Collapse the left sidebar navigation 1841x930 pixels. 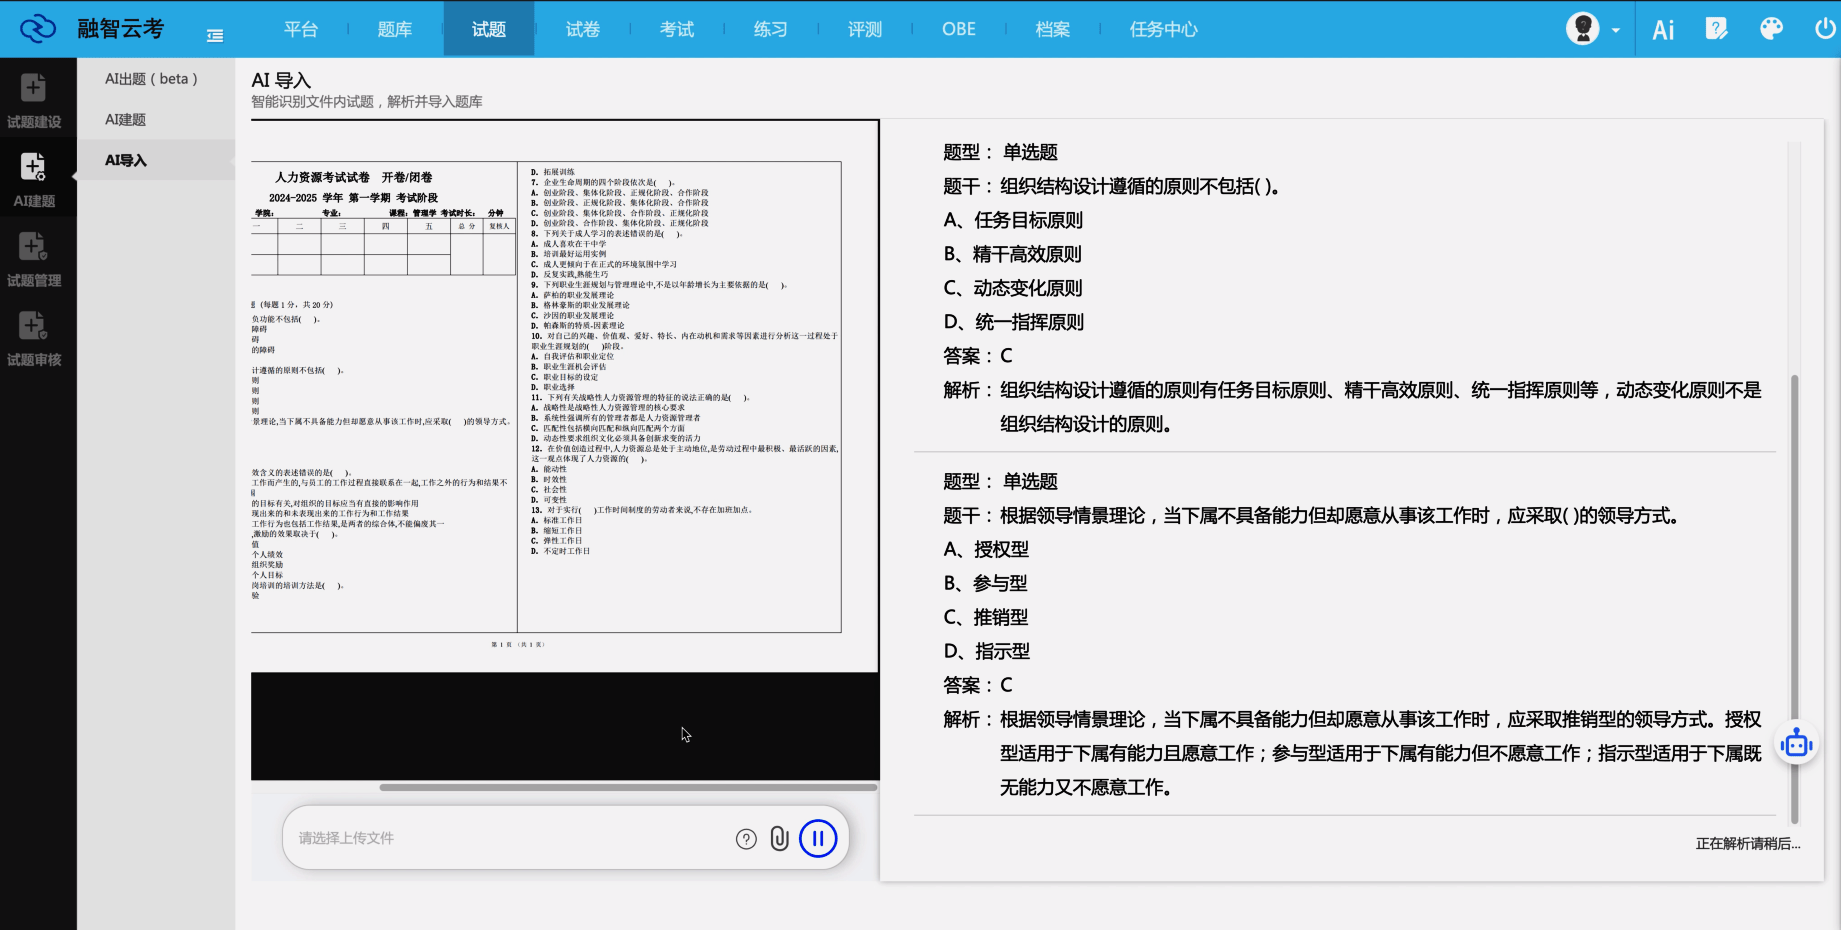pos(214,33)
